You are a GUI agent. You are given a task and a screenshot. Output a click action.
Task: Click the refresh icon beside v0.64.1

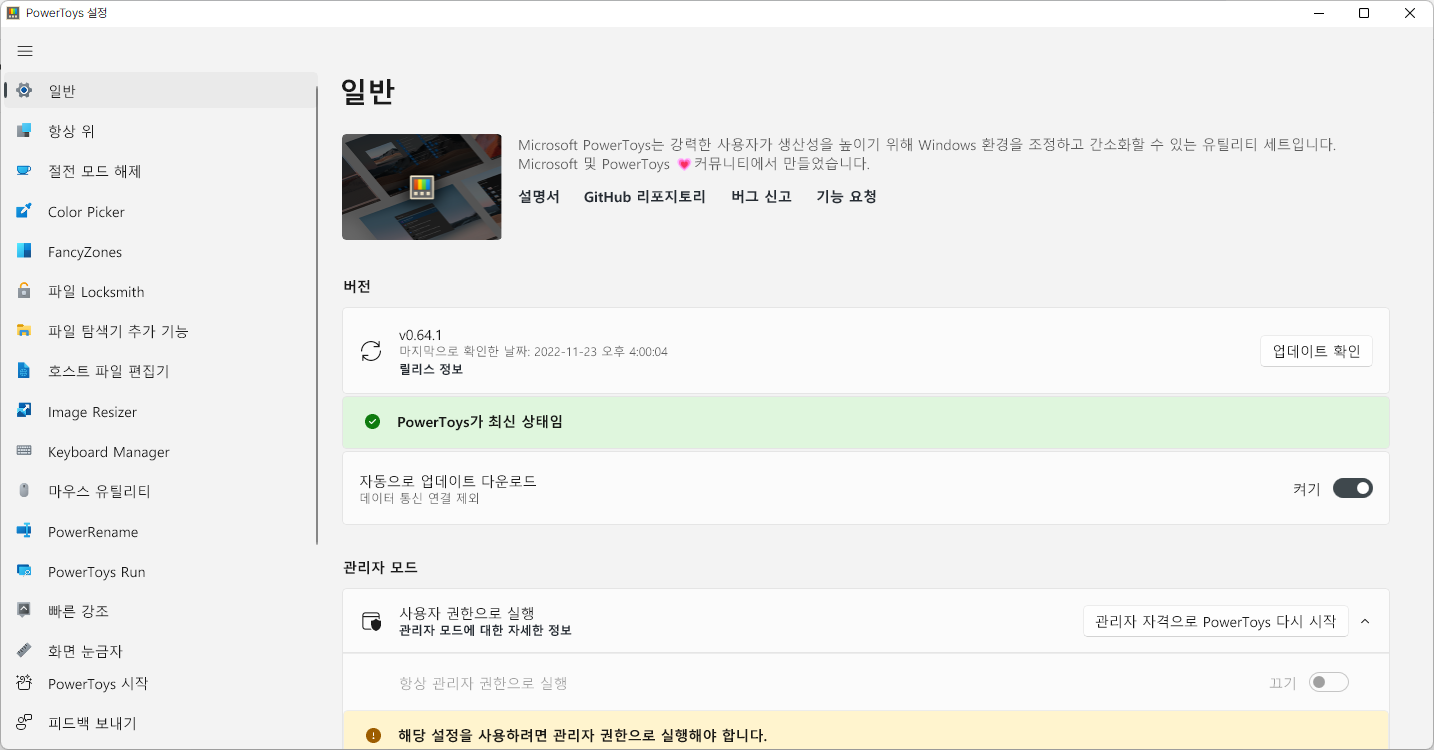coord(371,351)
